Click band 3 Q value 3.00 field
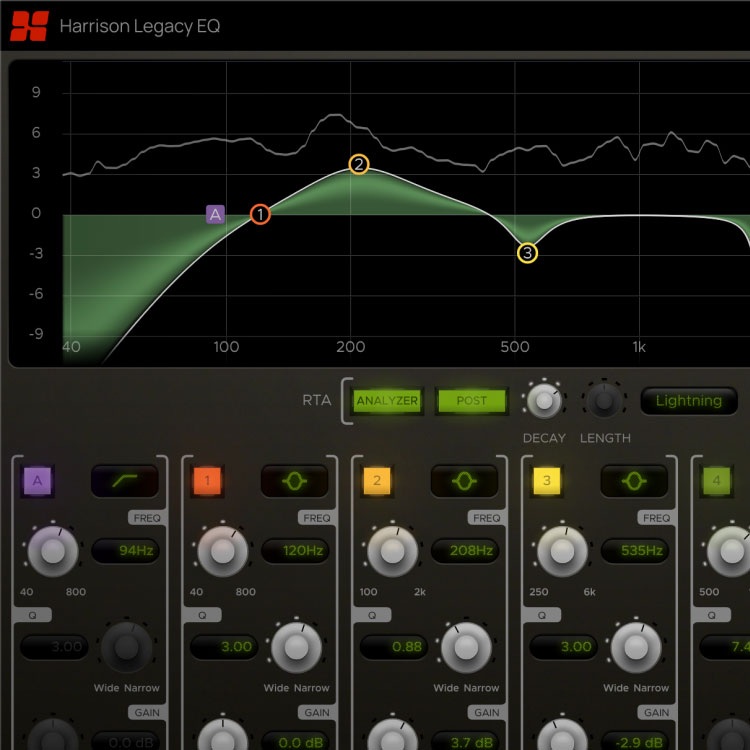The height and width of the screenshot is (750, 750). 563,647
